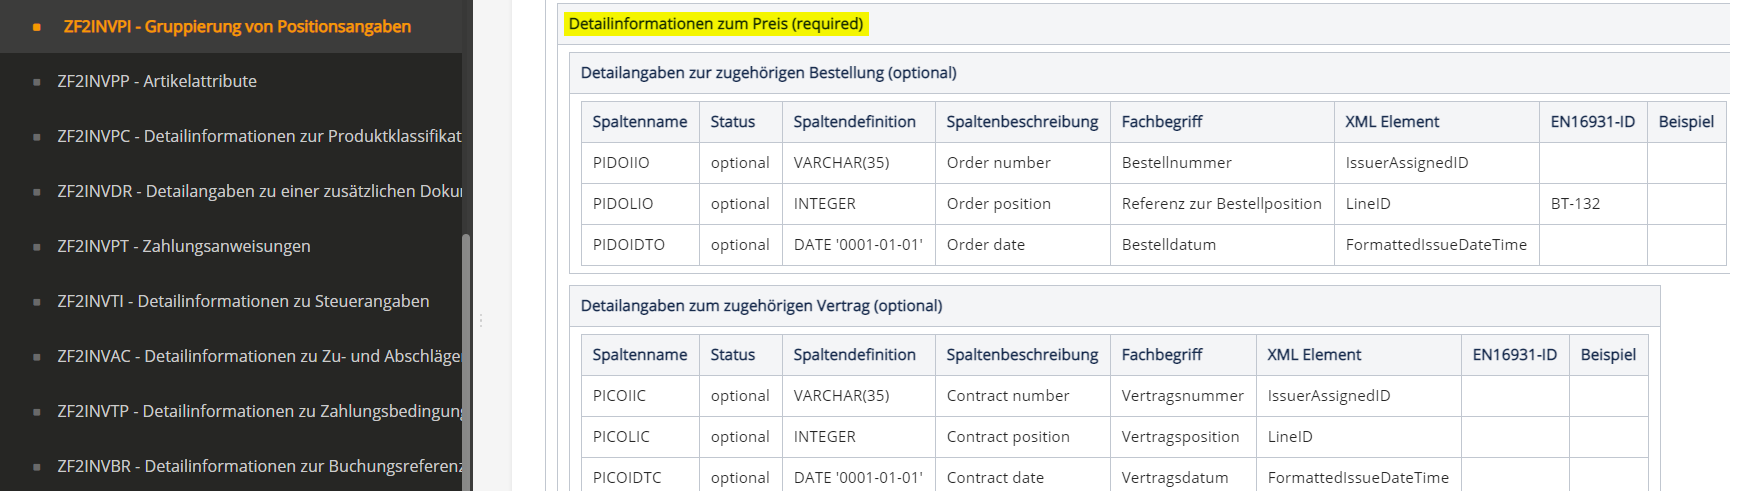Image resolution: width=1742 pixels, height=491 pixels.
Task: Open ZF2INVAC Zu- und Abschläge entry
Action: point(258,356)
